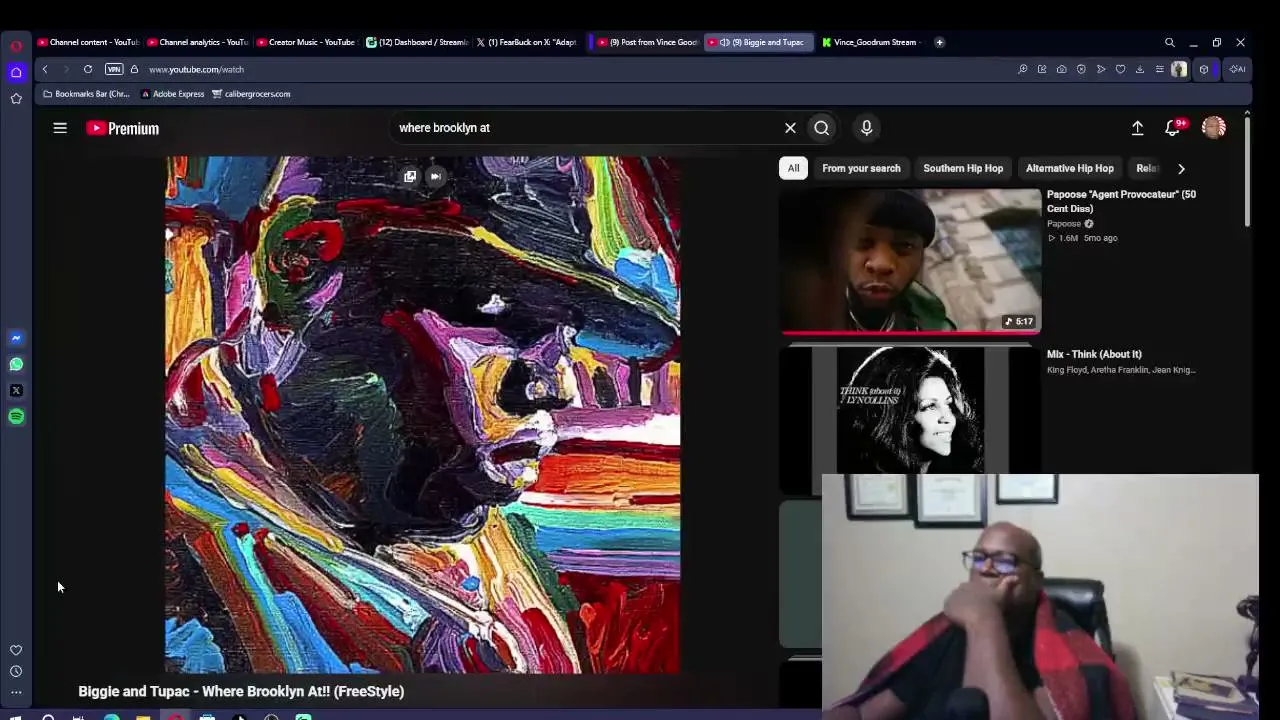Start voice search with the microphone
Image resolution: width=1280 pixels, height=720 pixels.
[x=867, y=128]
